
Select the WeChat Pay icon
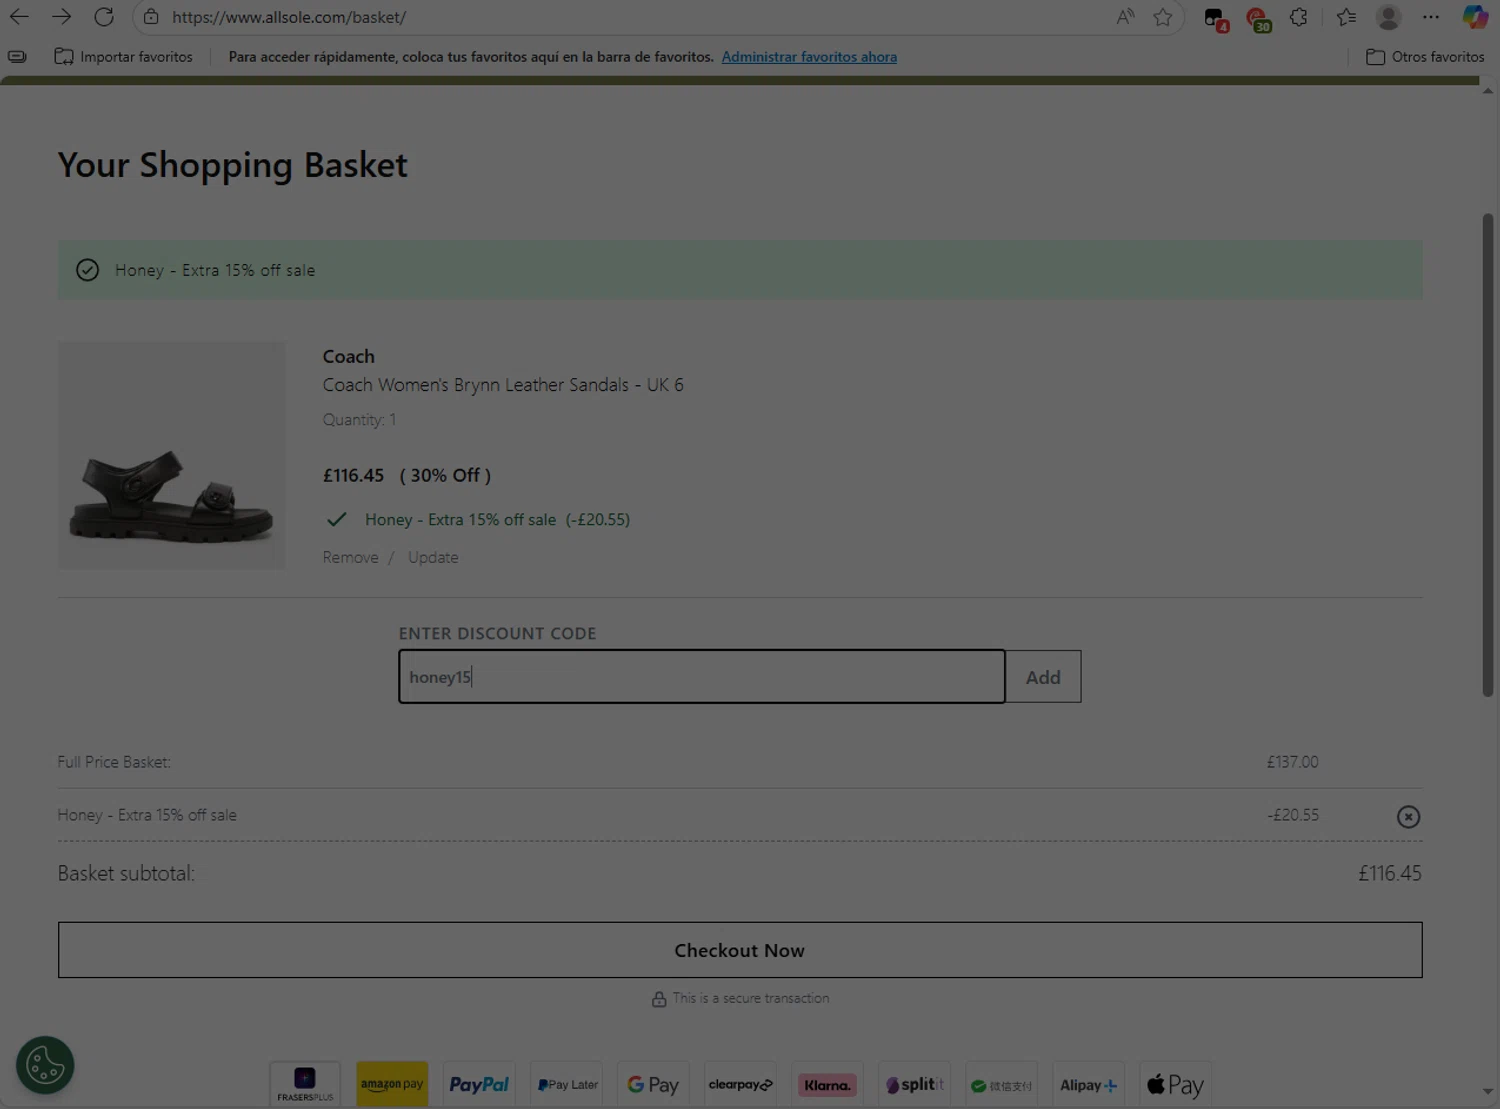1001,1084
